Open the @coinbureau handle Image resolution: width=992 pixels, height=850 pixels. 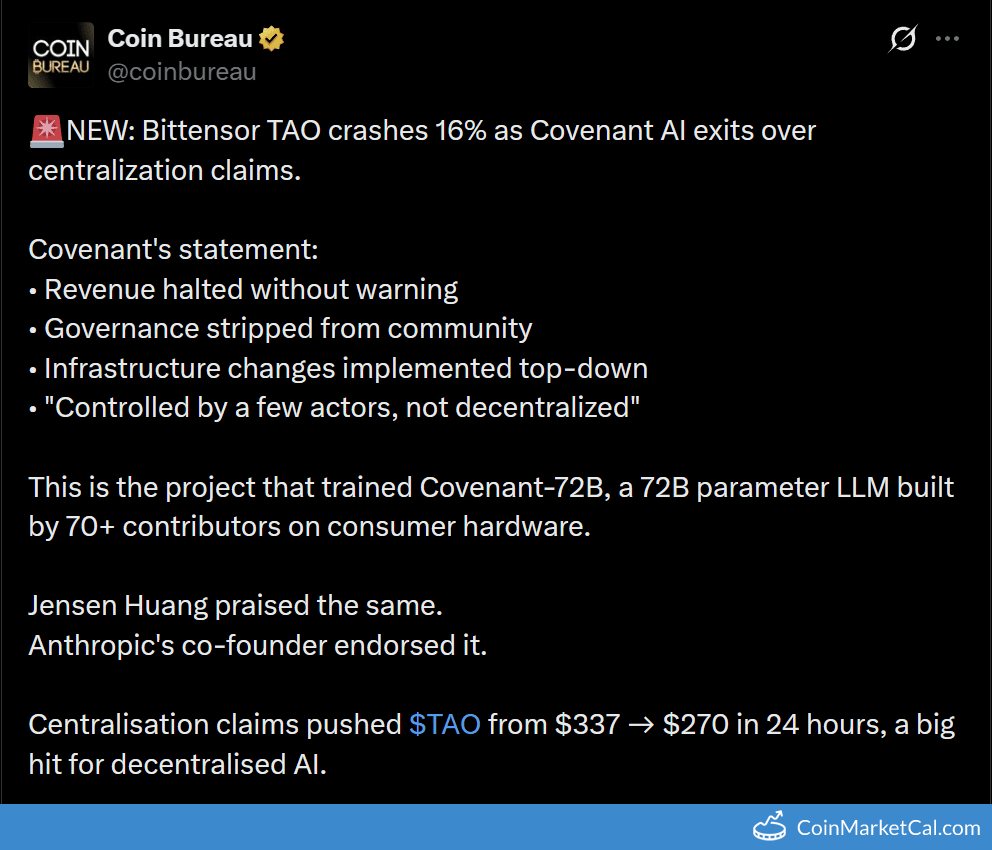(x=182, y=72)
